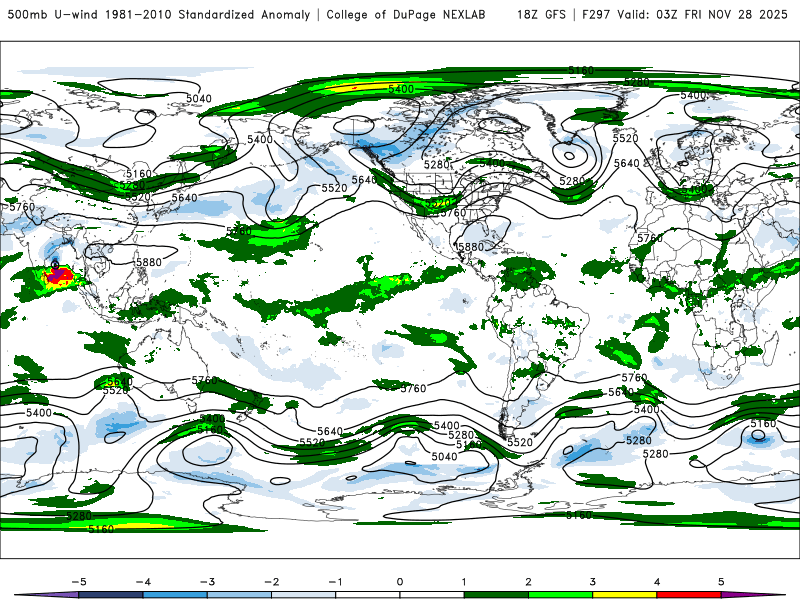The image size is (800, 600).
Task: Click the medium blue -4-to--3 color bar segment
Action: click(x=175, y=595)
